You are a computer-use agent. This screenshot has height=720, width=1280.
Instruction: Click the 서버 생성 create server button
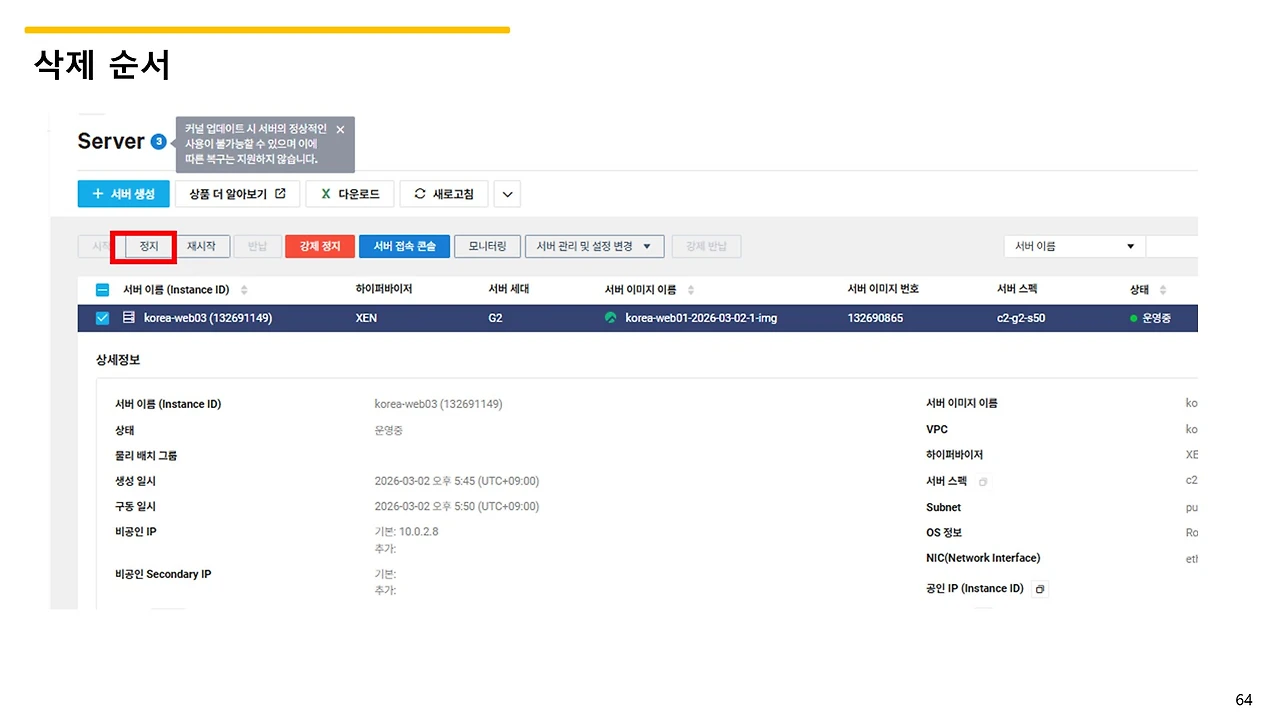pos(123,194)
